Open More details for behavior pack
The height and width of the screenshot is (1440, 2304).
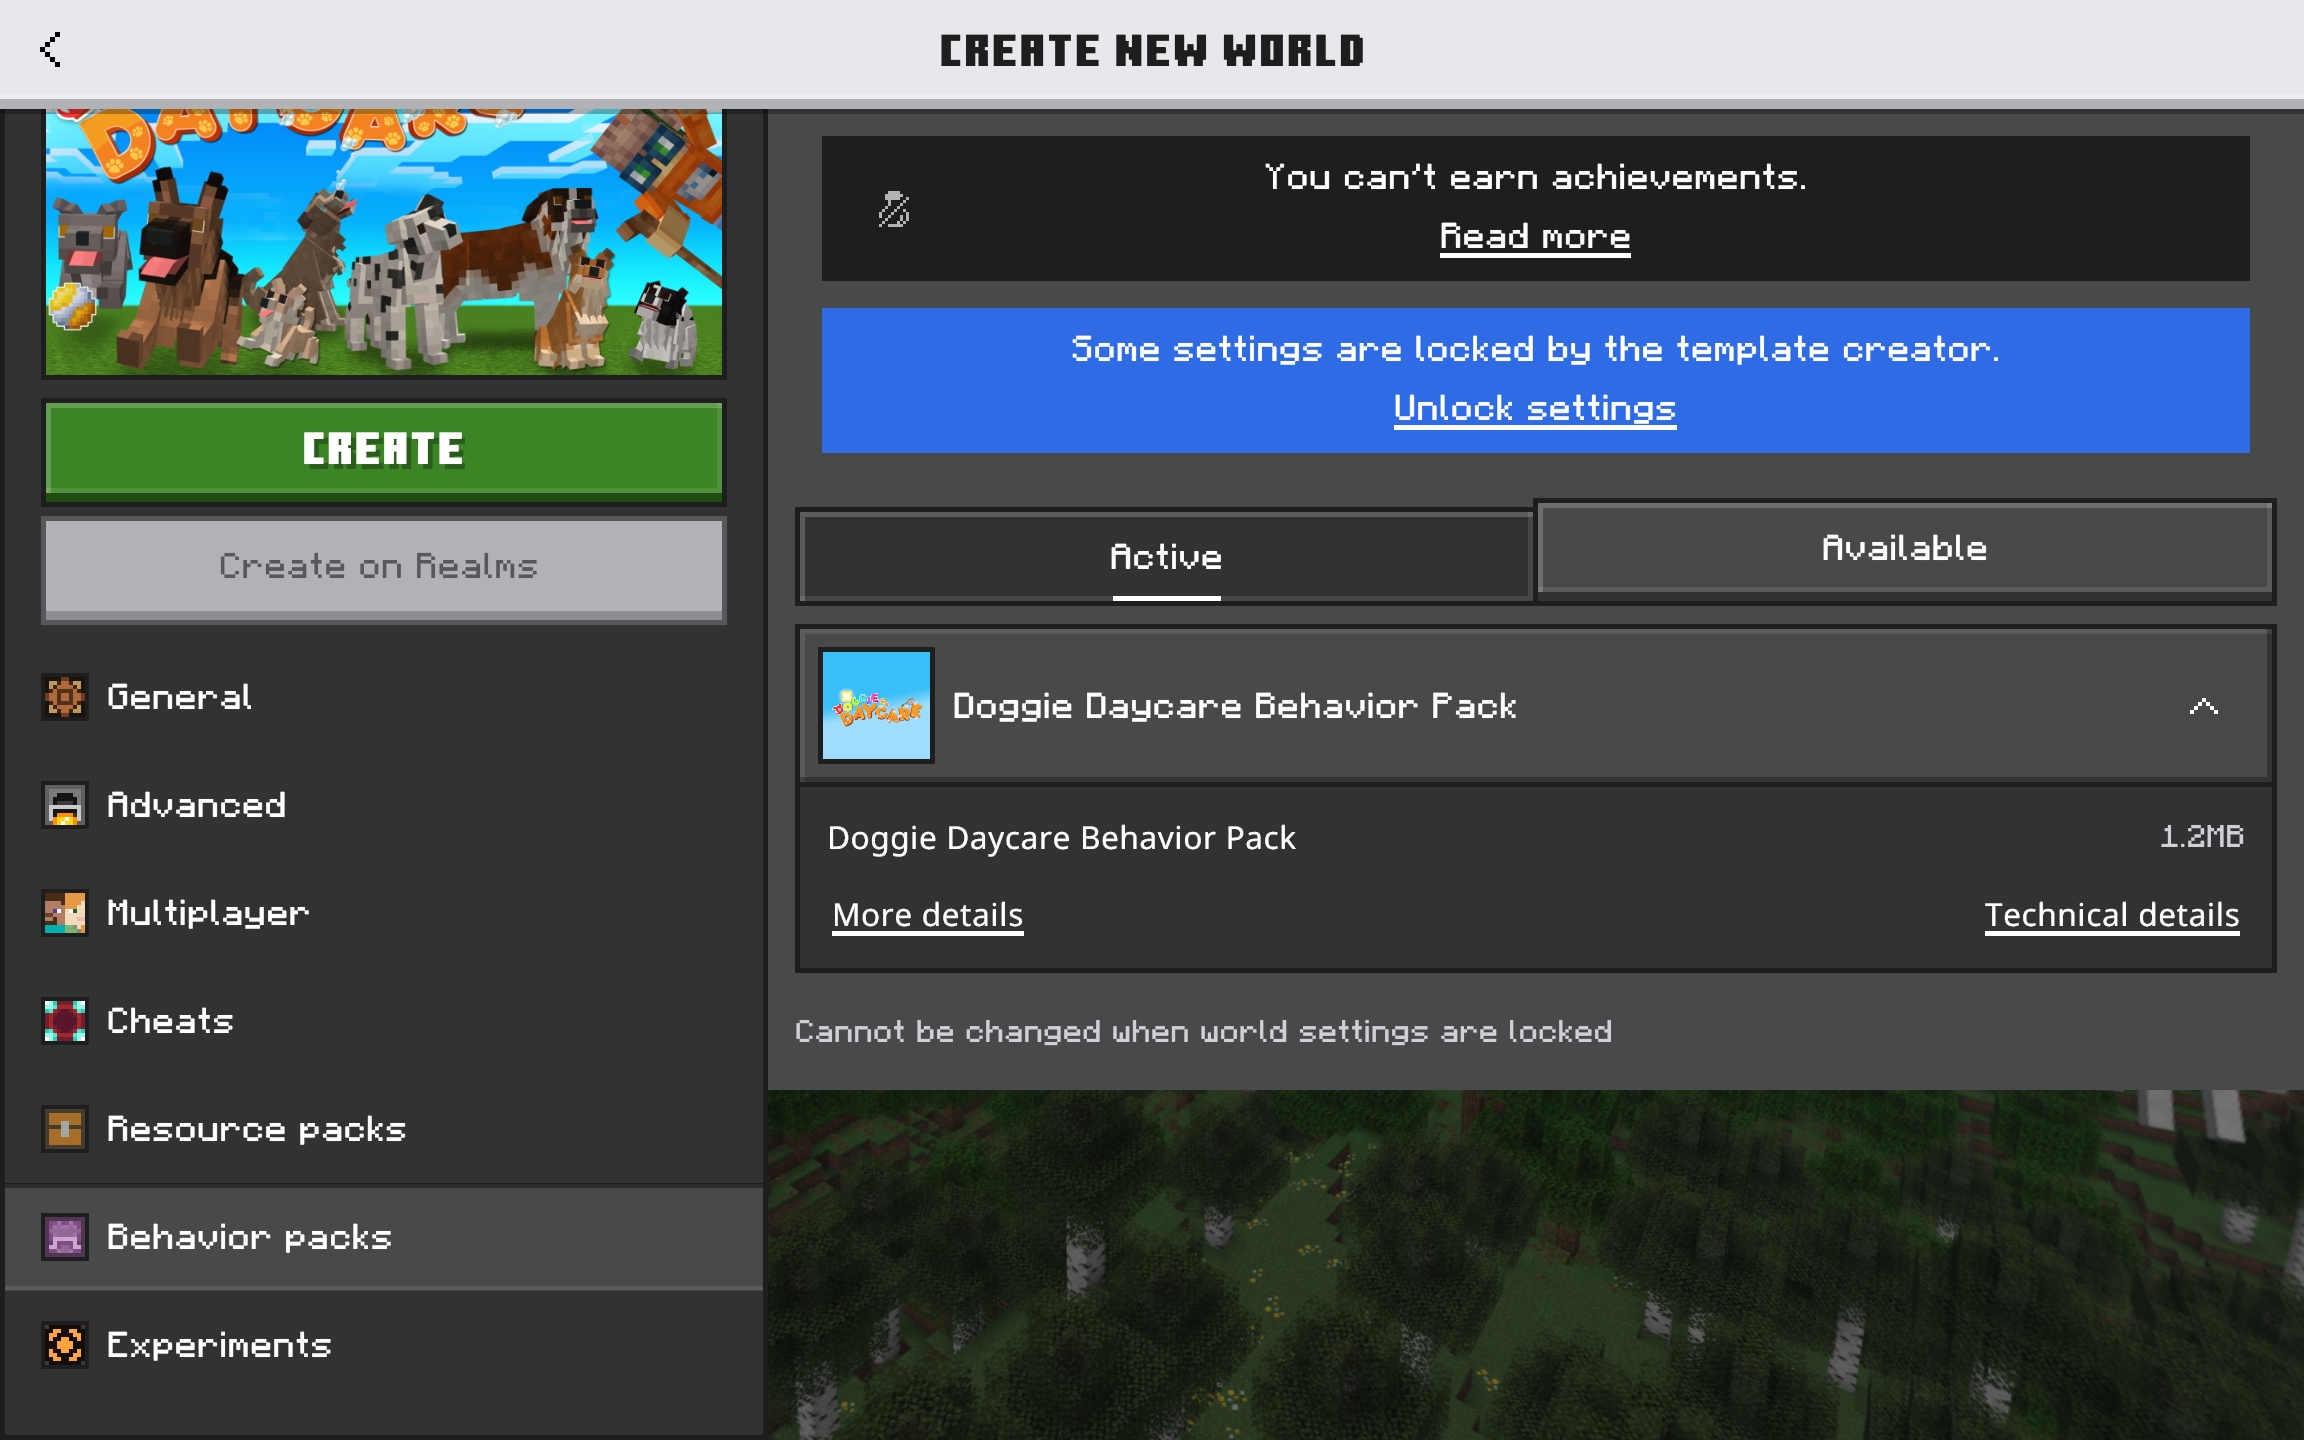coord(927,915)
